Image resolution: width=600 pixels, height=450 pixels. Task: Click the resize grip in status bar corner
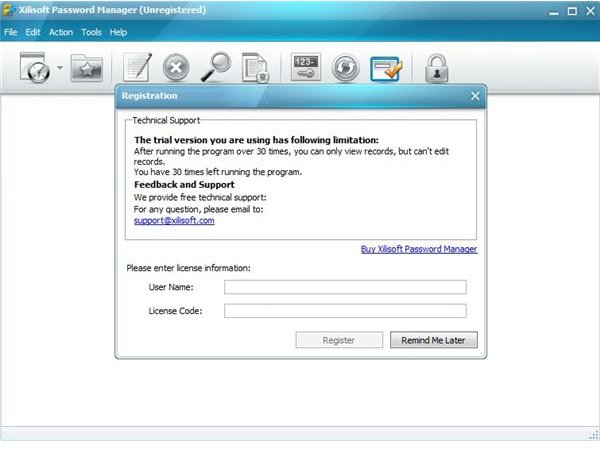[594, 435]
